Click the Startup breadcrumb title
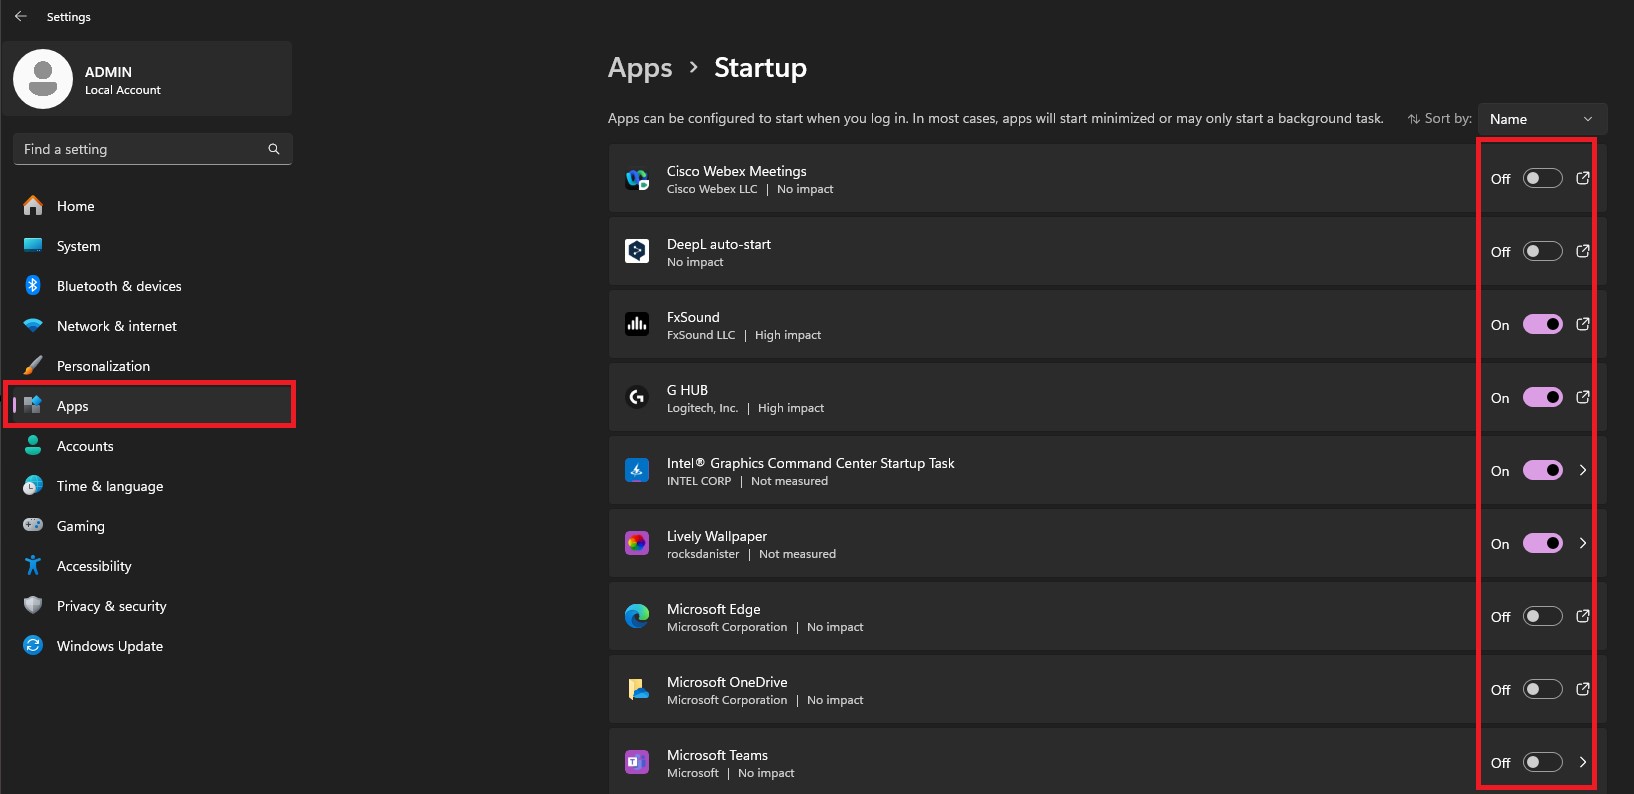 [760, 68]
